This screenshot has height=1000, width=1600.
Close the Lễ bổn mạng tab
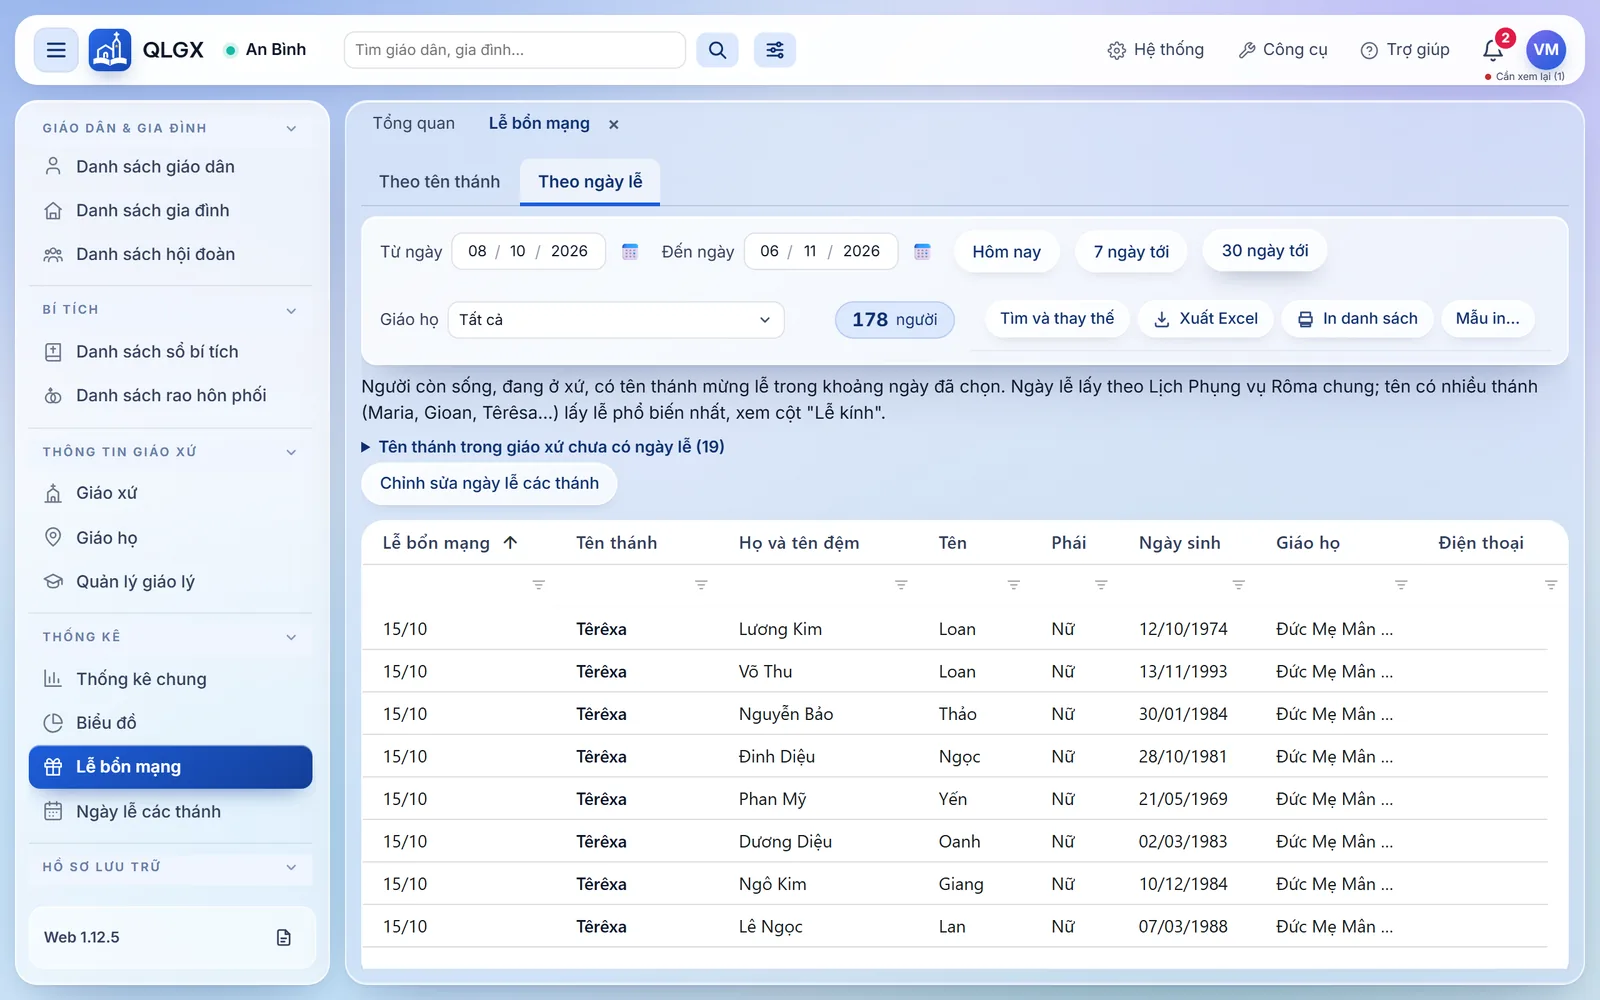(614, 124)
